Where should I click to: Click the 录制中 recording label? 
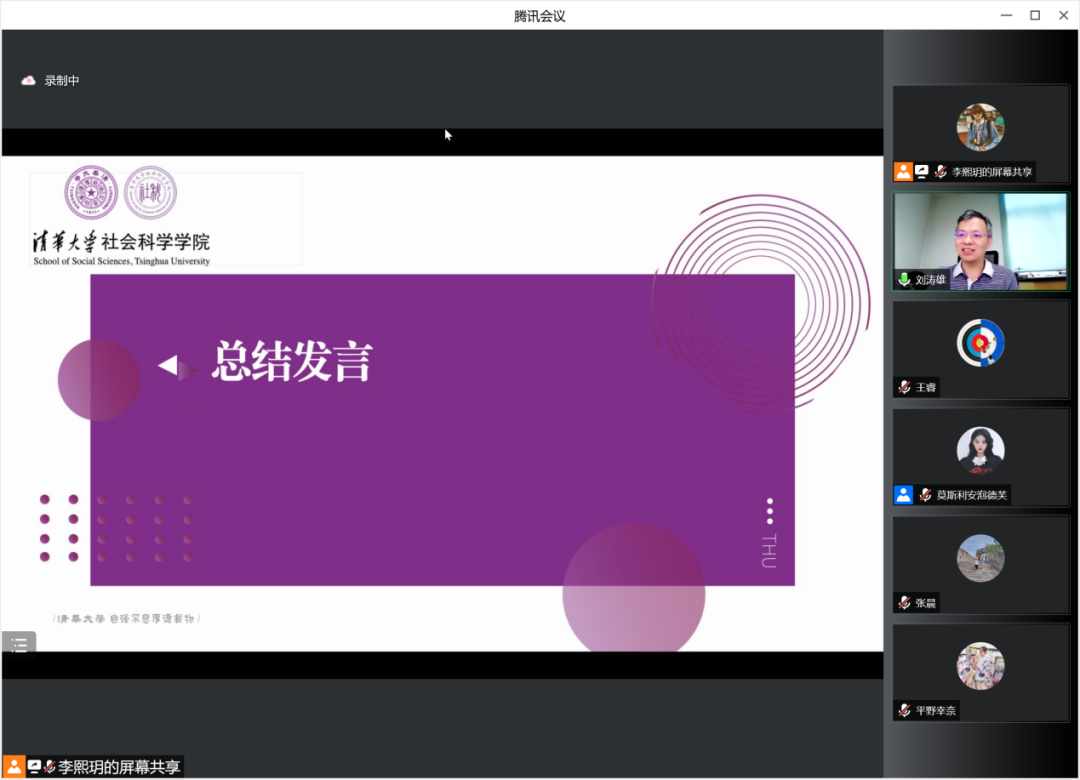pyautogui.click(x=62, y=80)
